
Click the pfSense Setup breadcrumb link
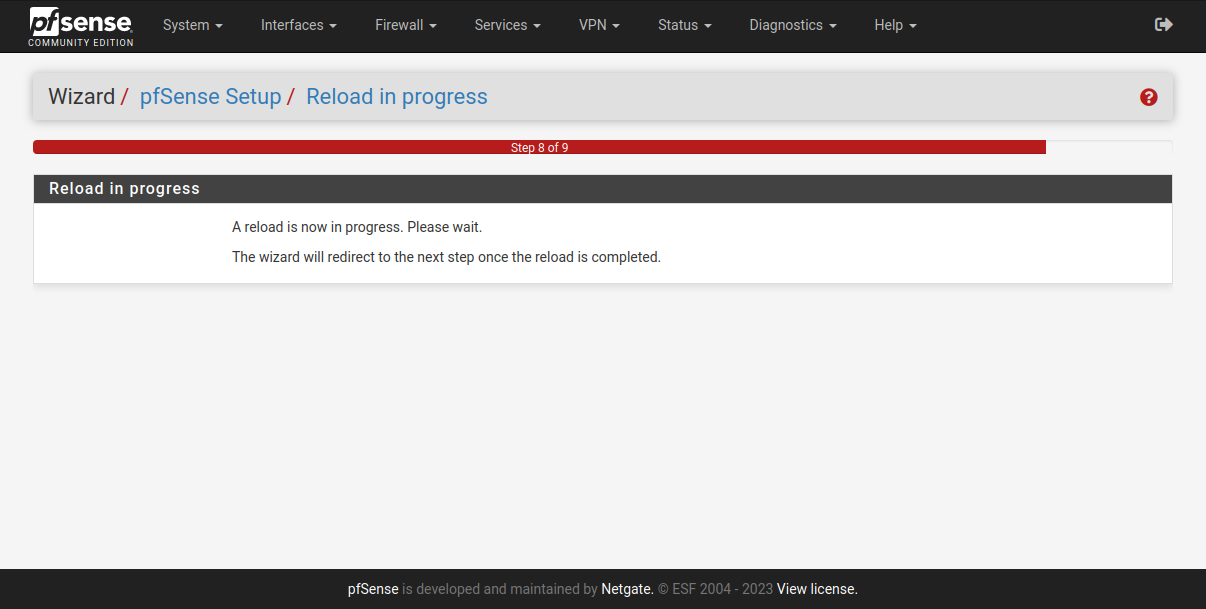click(210, 97)
